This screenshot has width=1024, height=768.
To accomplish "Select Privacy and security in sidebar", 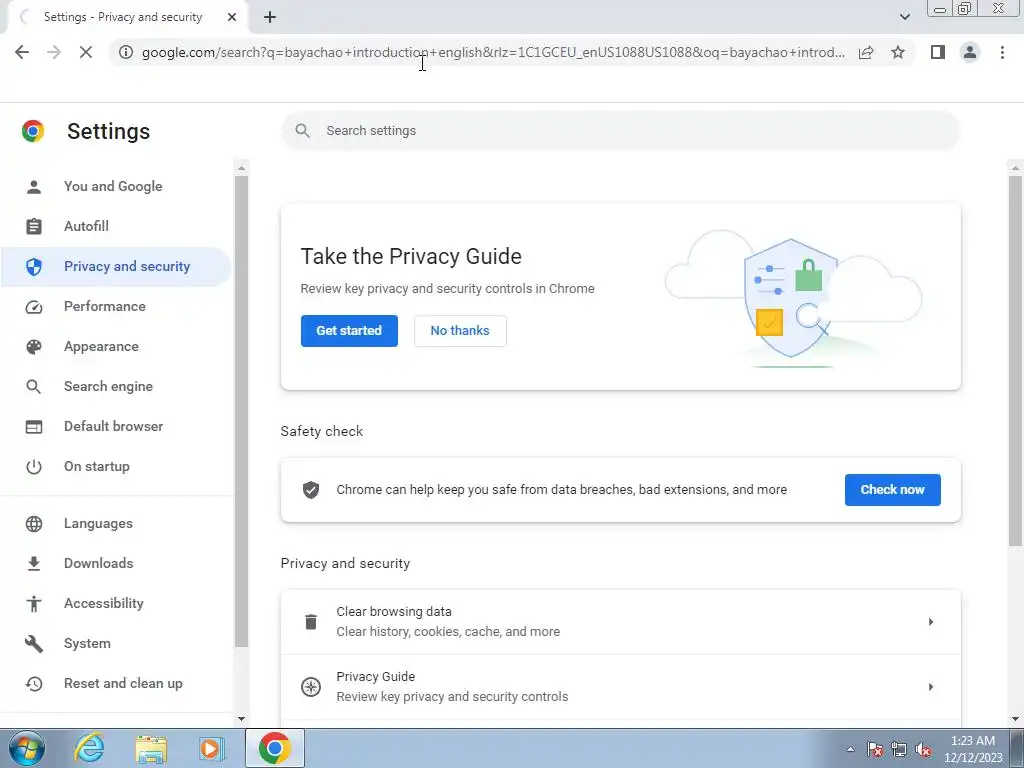I will click(x=116, y=266).
